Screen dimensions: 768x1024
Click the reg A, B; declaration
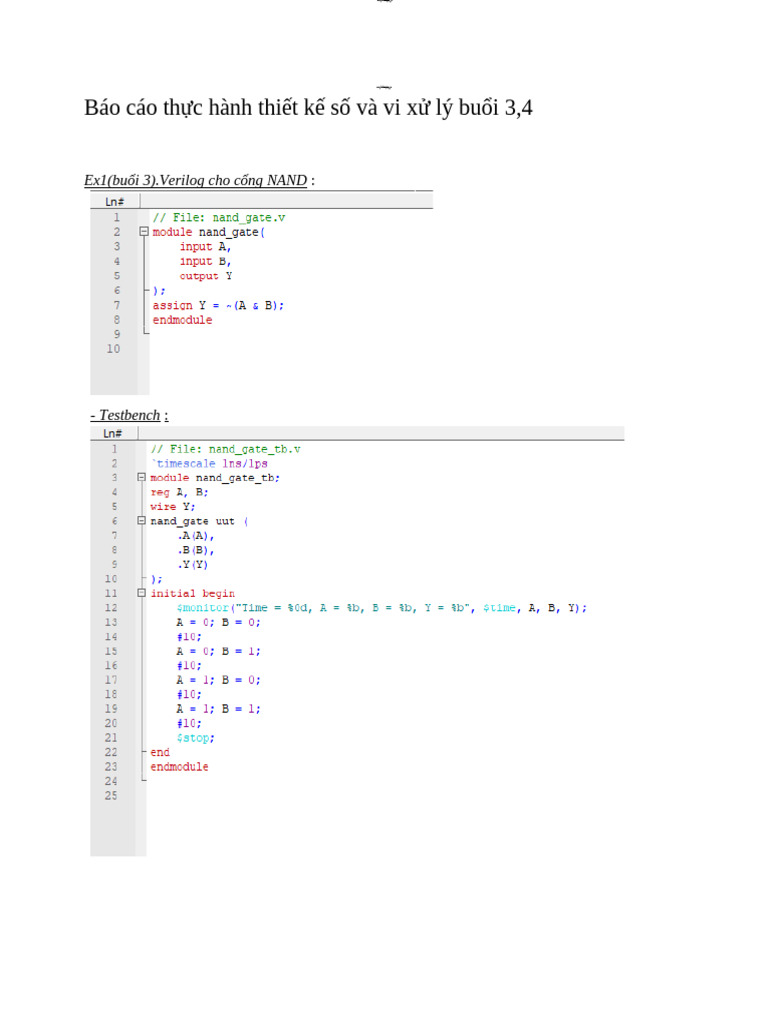tap(179, 492)
